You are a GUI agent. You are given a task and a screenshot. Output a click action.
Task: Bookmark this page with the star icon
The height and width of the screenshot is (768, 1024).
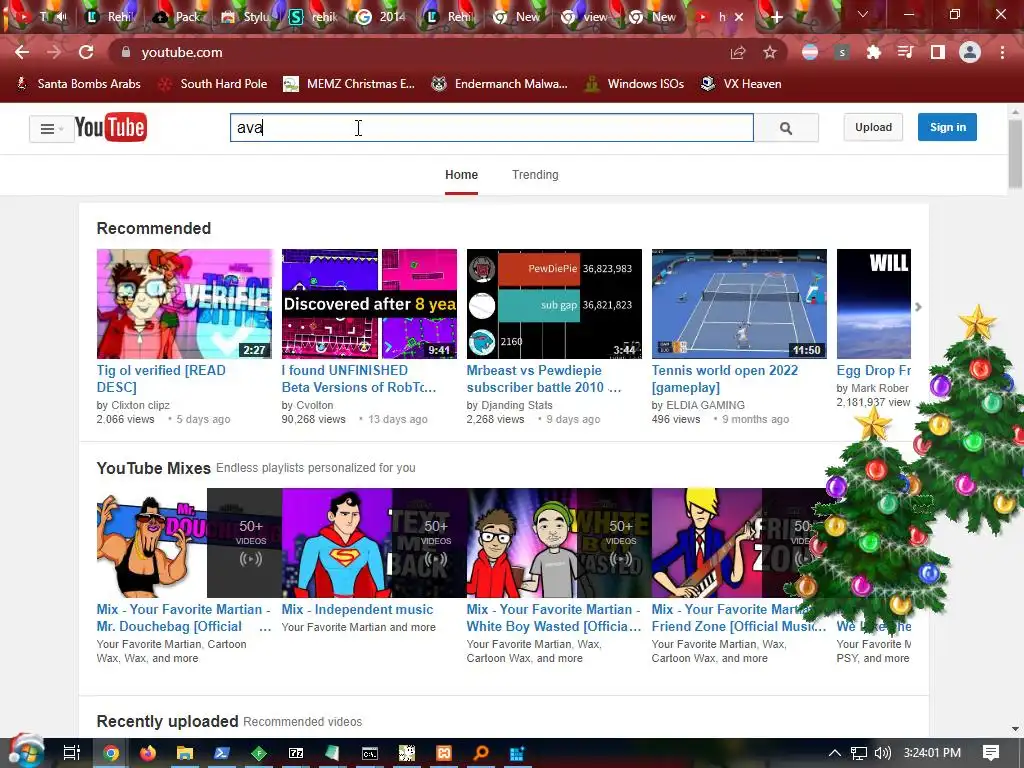pyautogui.click(x=770, y=52)
